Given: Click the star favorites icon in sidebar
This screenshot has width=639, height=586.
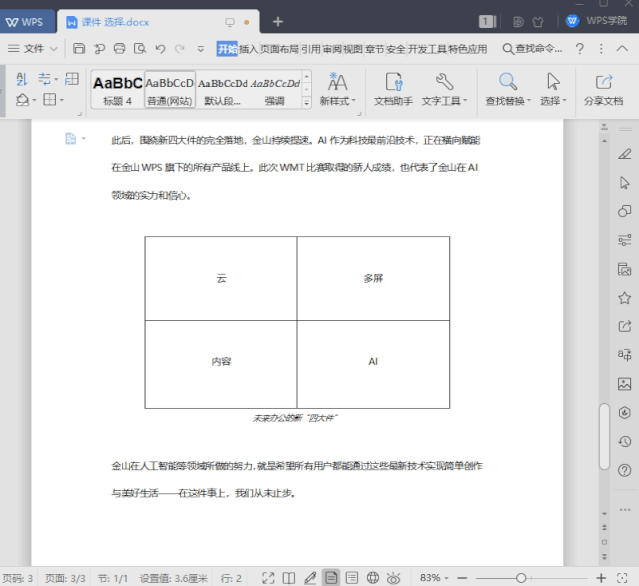Looking at the screenshot, I should (x=624, y=298).
